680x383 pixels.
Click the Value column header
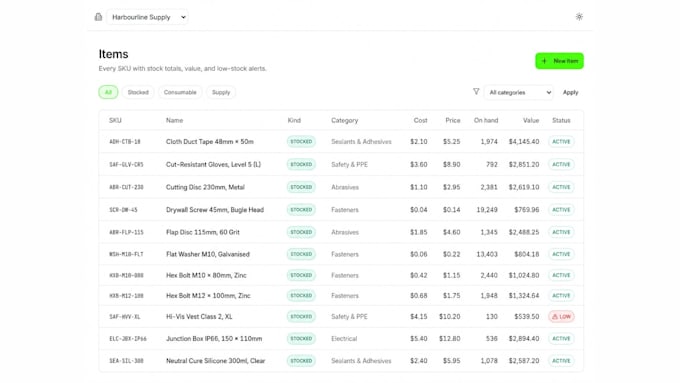point(531,120)
